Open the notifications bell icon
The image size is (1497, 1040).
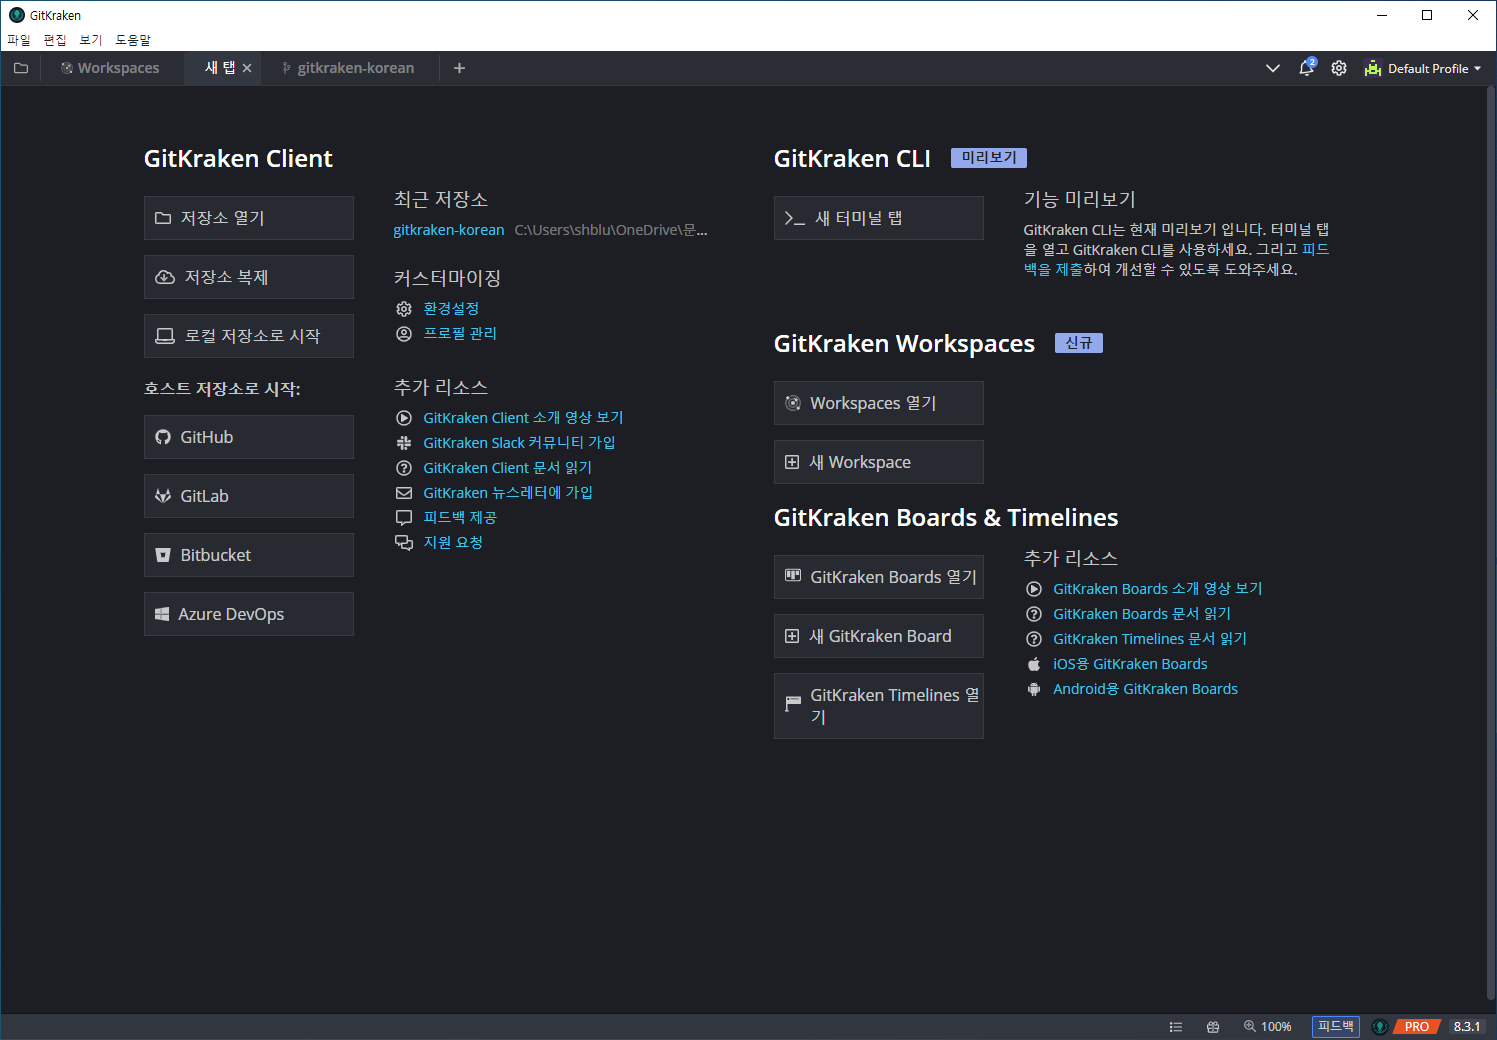1306,68
